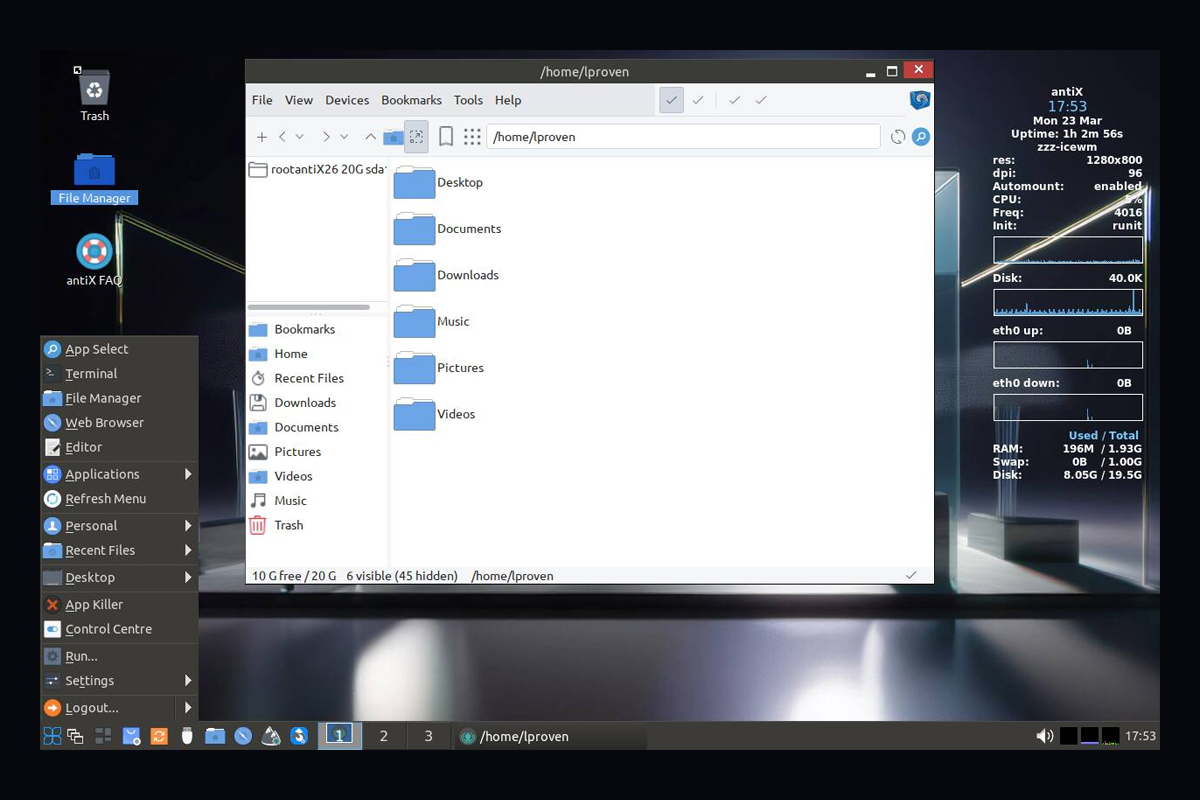Screen dimensions: 1200x800
Task: Open the forward history dropdown arrow
Action: (x=344, y=137)
